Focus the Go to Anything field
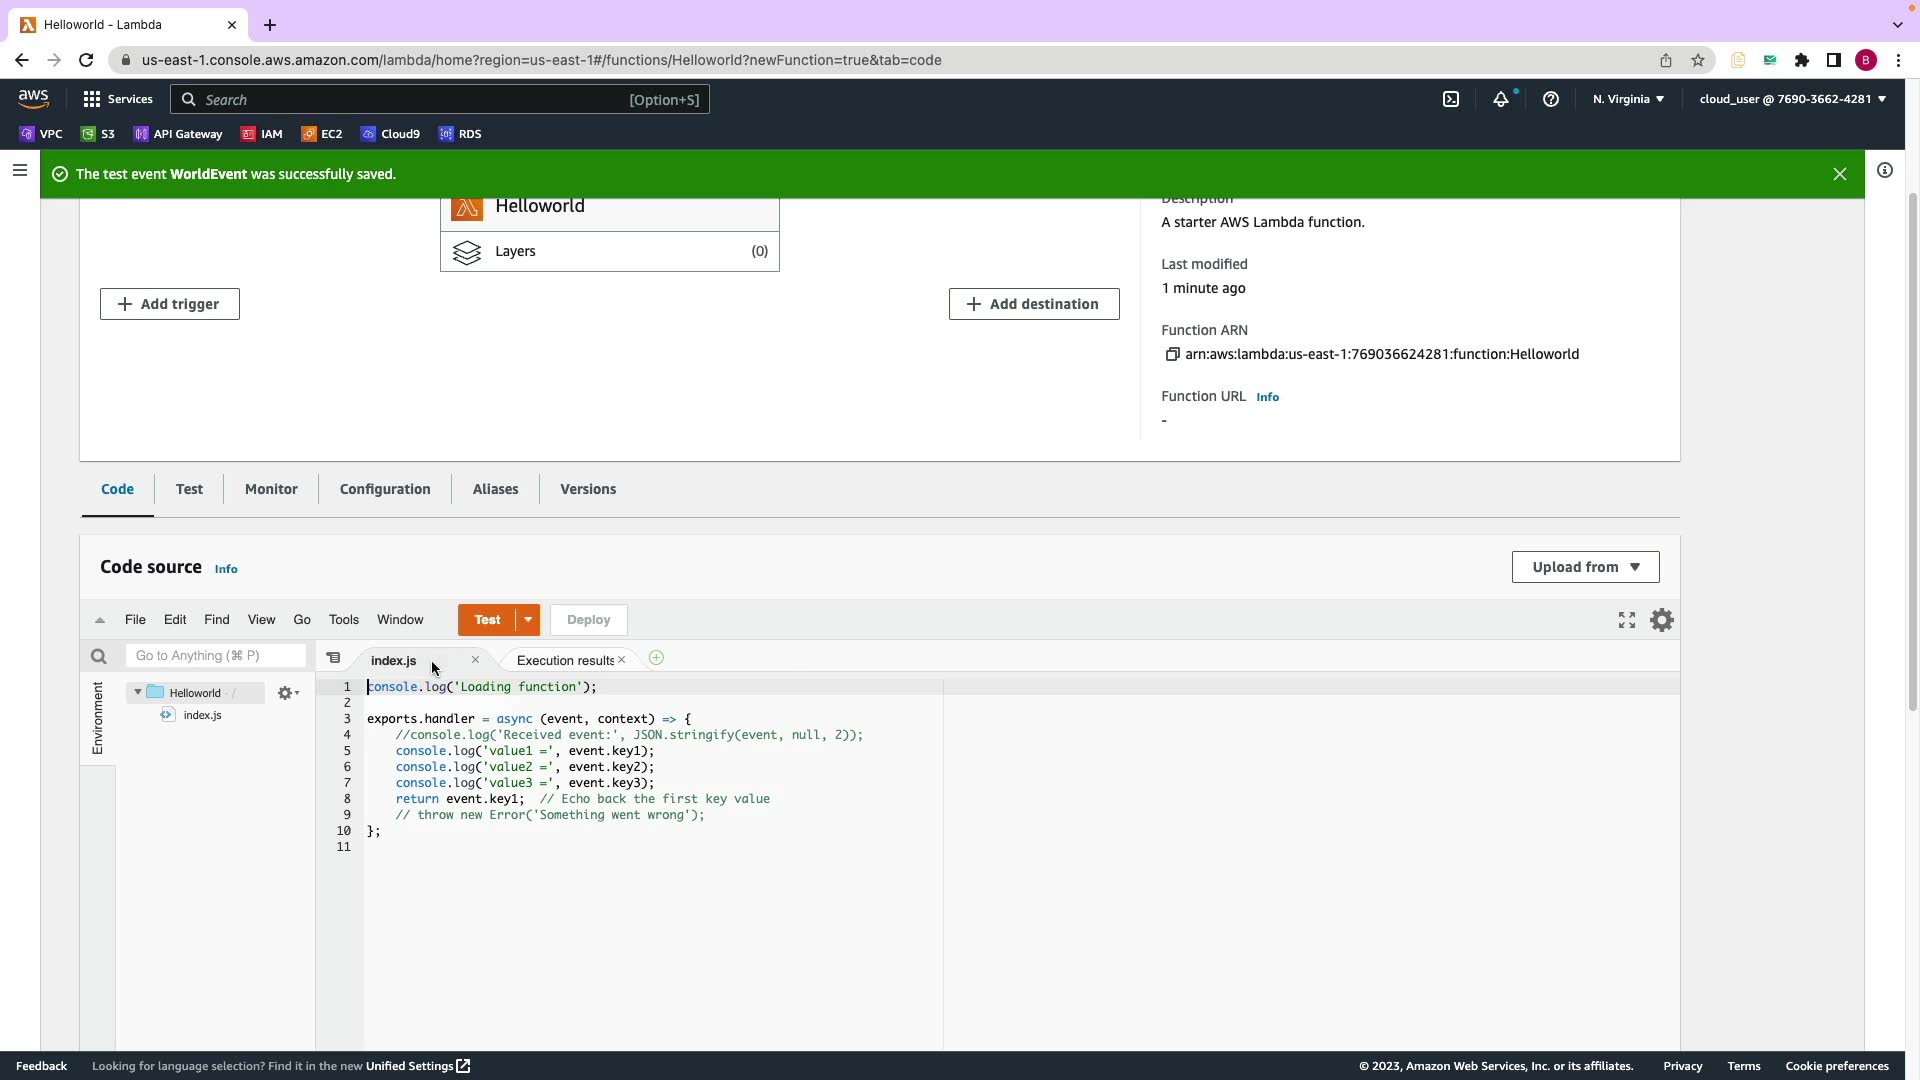The height and width of the screenshot is (1080, 1920). coord(216,656)
